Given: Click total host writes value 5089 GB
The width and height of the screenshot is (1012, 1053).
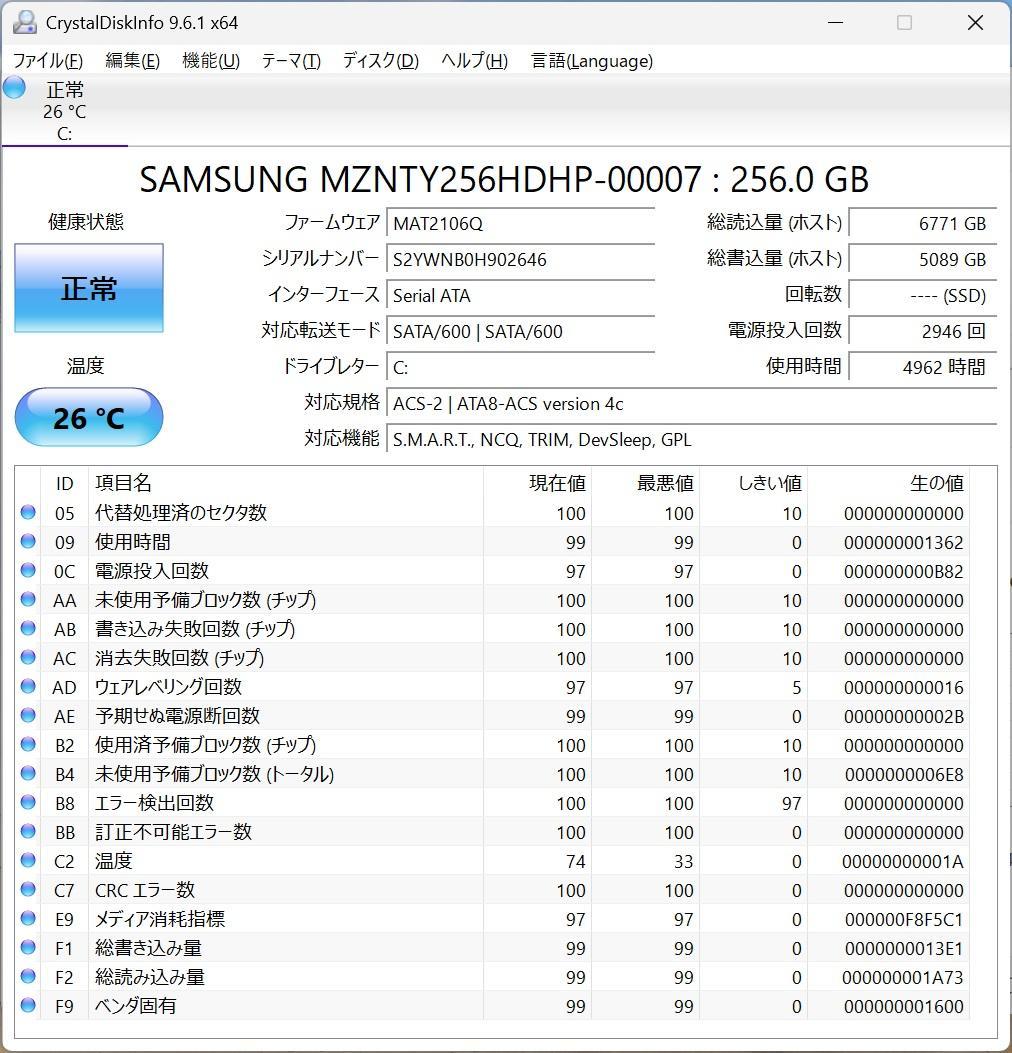Looking at the screenshot, I should pyautogui.click(x=923, y=259).
